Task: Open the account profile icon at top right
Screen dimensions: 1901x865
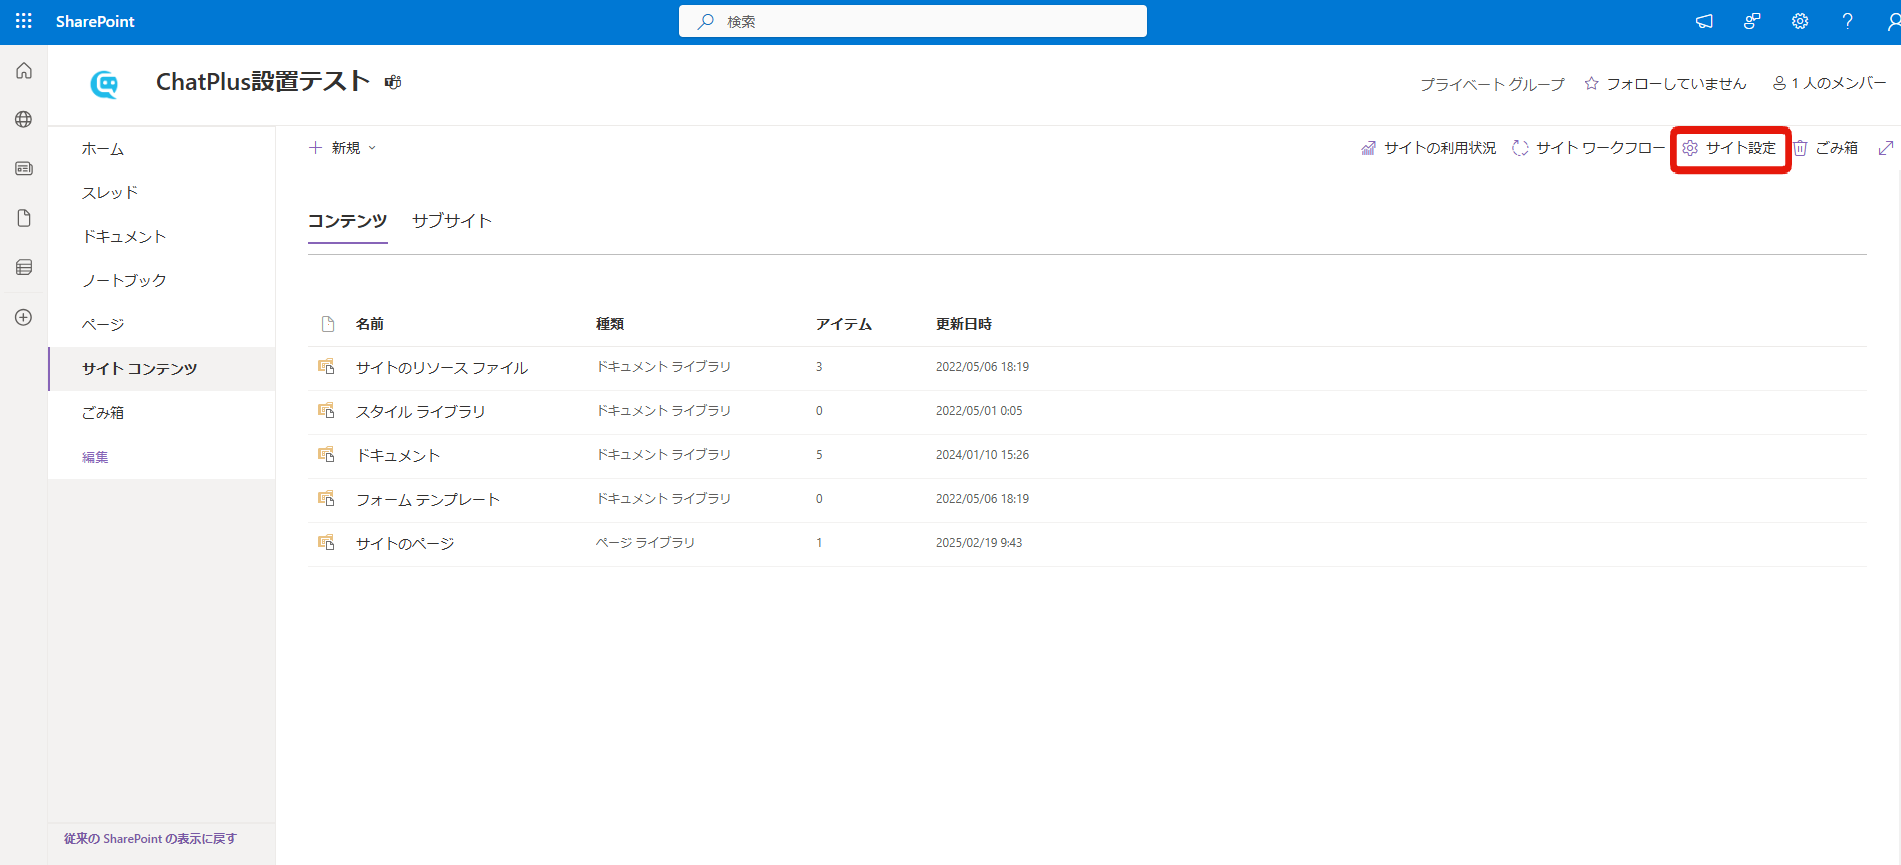Action: pos(1893,21)
